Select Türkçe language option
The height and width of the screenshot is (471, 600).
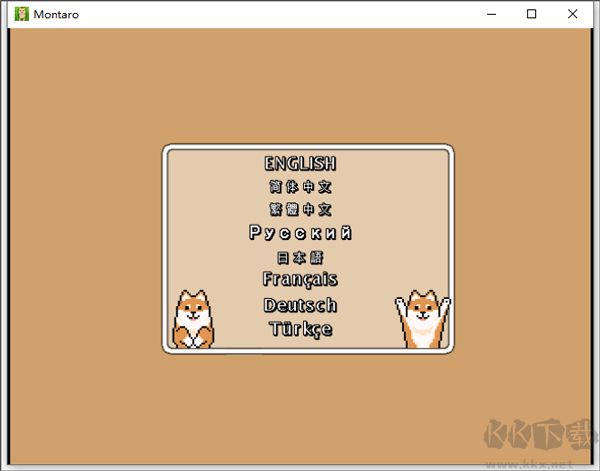[x=301, y=329]
